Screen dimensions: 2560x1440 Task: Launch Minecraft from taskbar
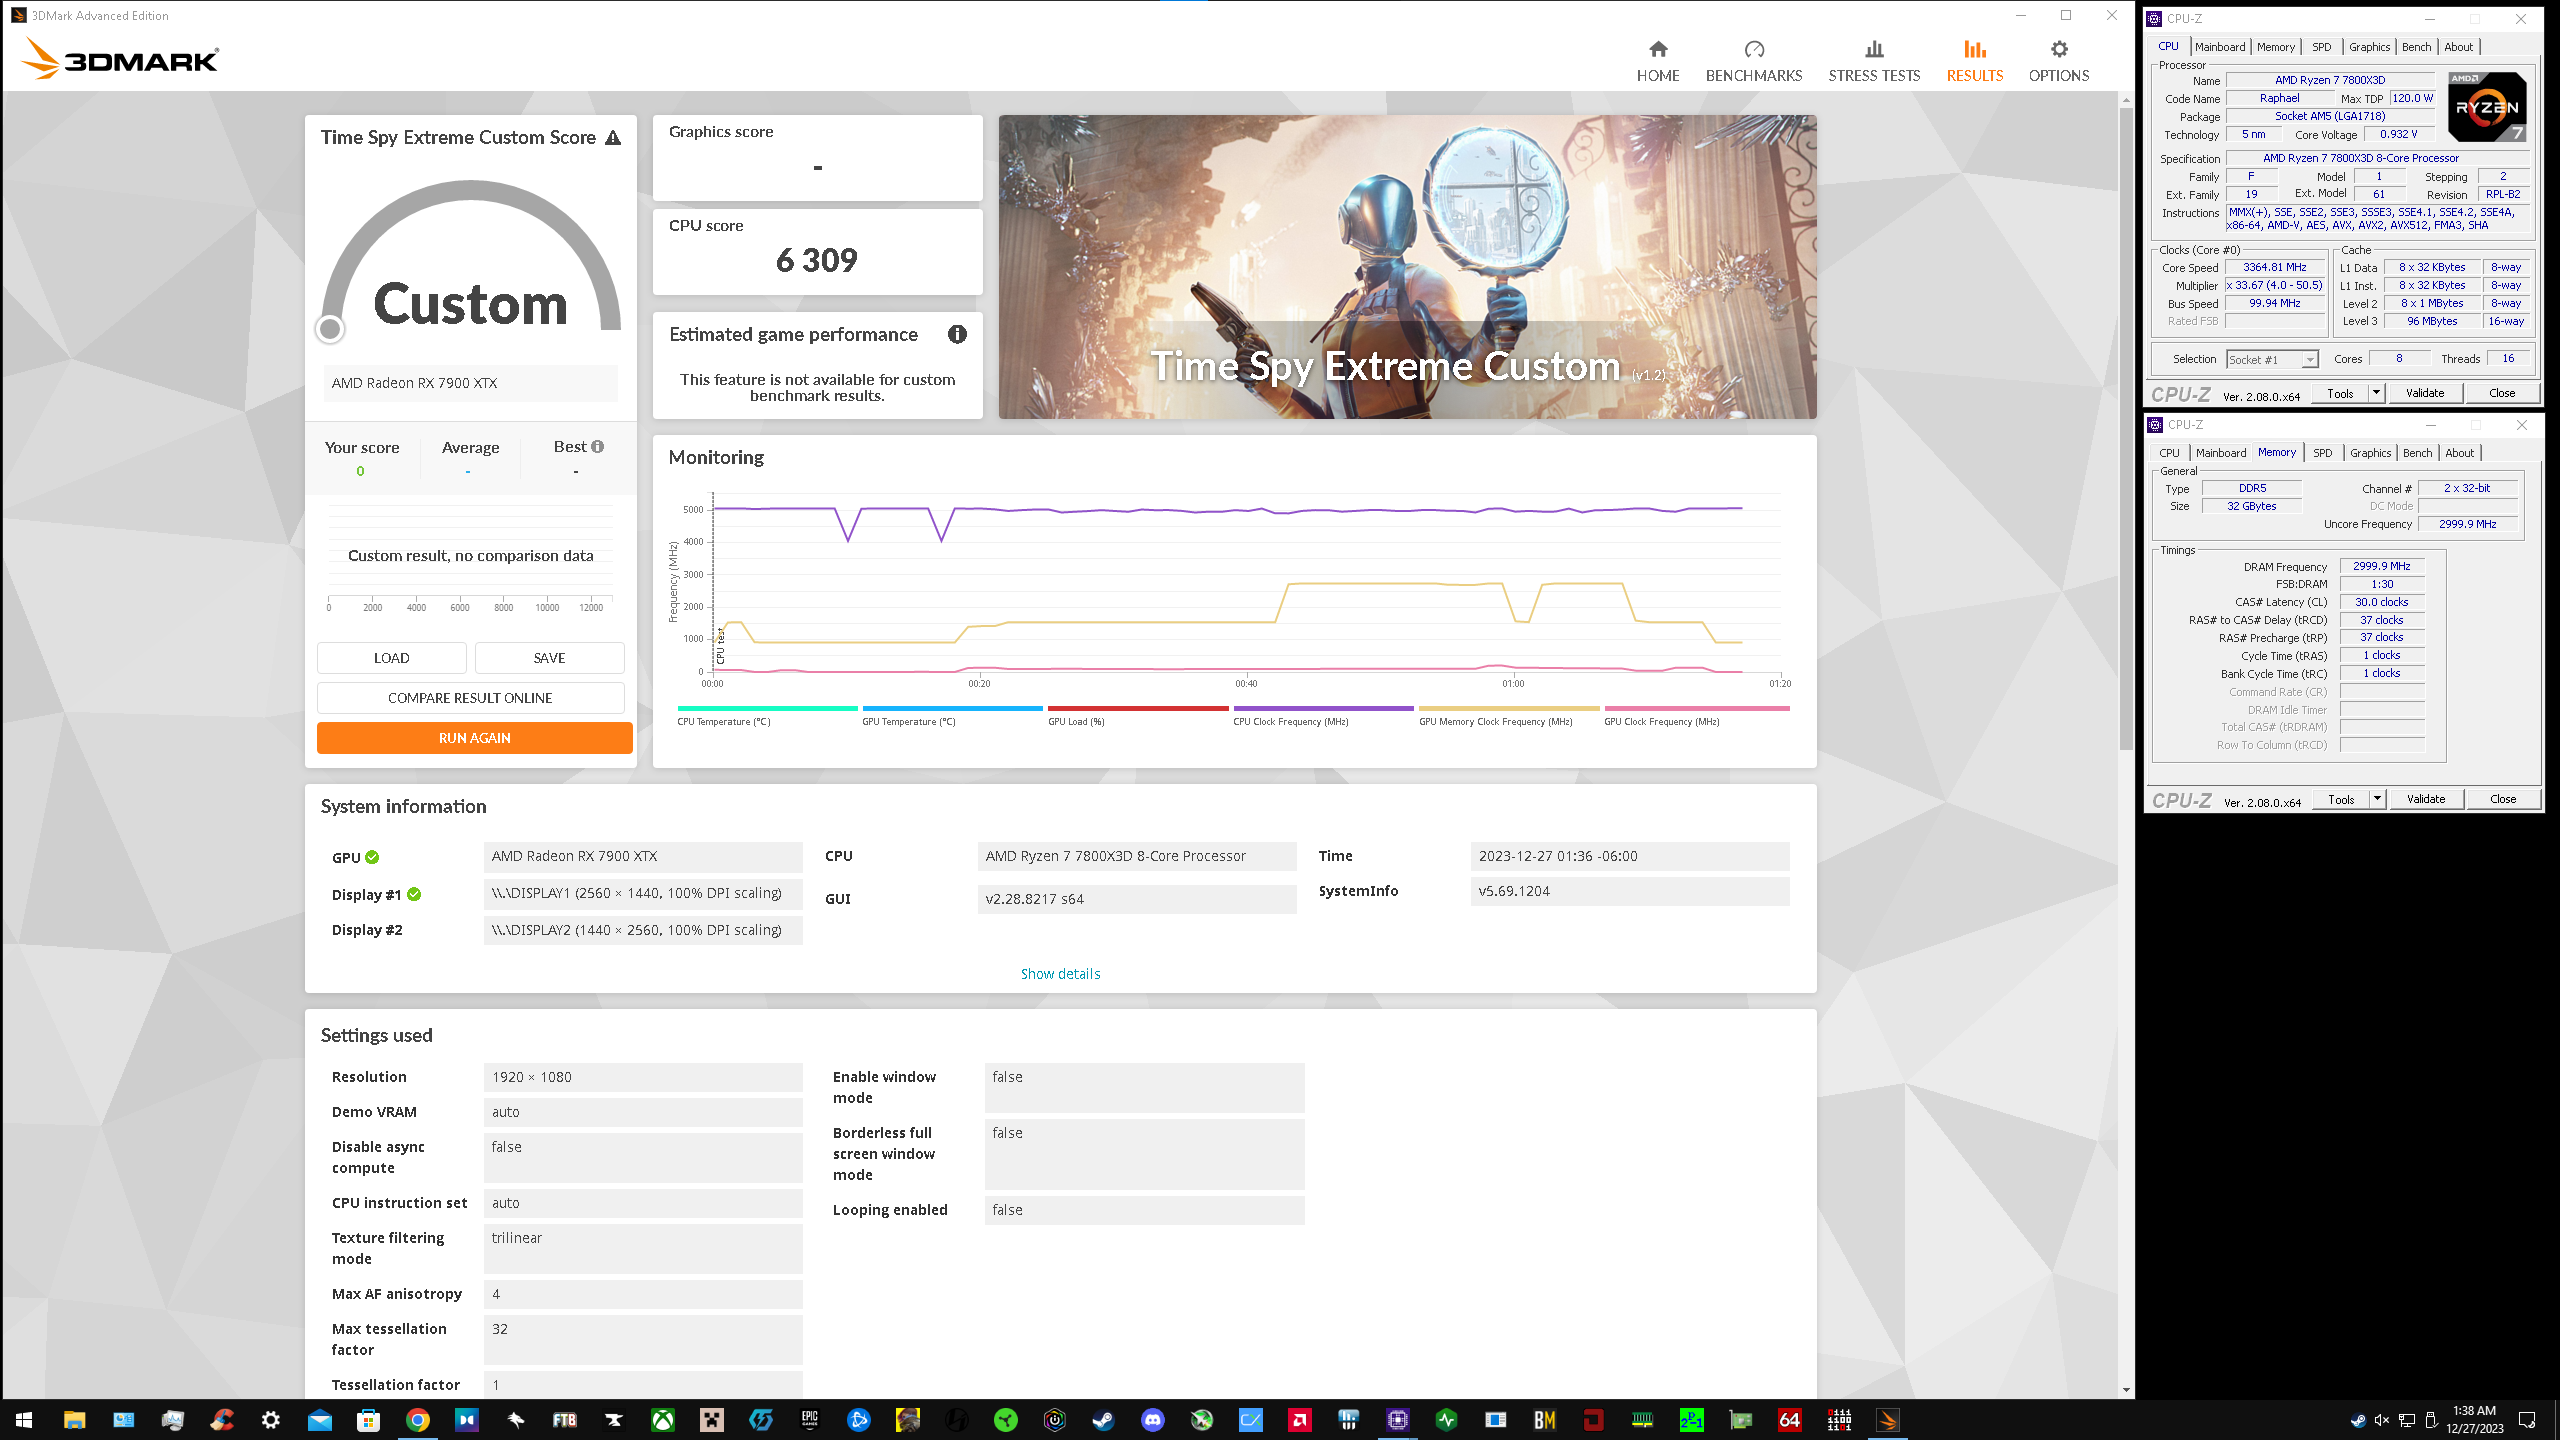[712, 1420]
